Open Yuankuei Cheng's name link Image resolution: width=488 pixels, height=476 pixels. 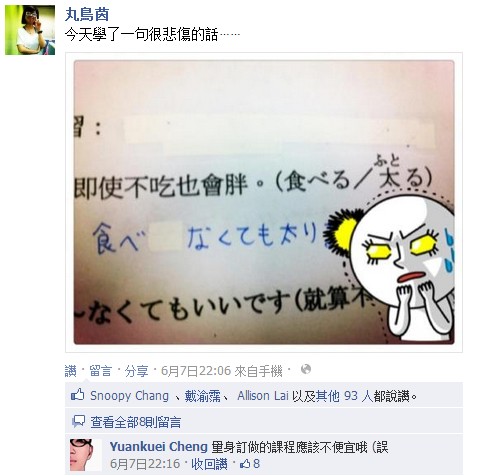coord(159,447)
